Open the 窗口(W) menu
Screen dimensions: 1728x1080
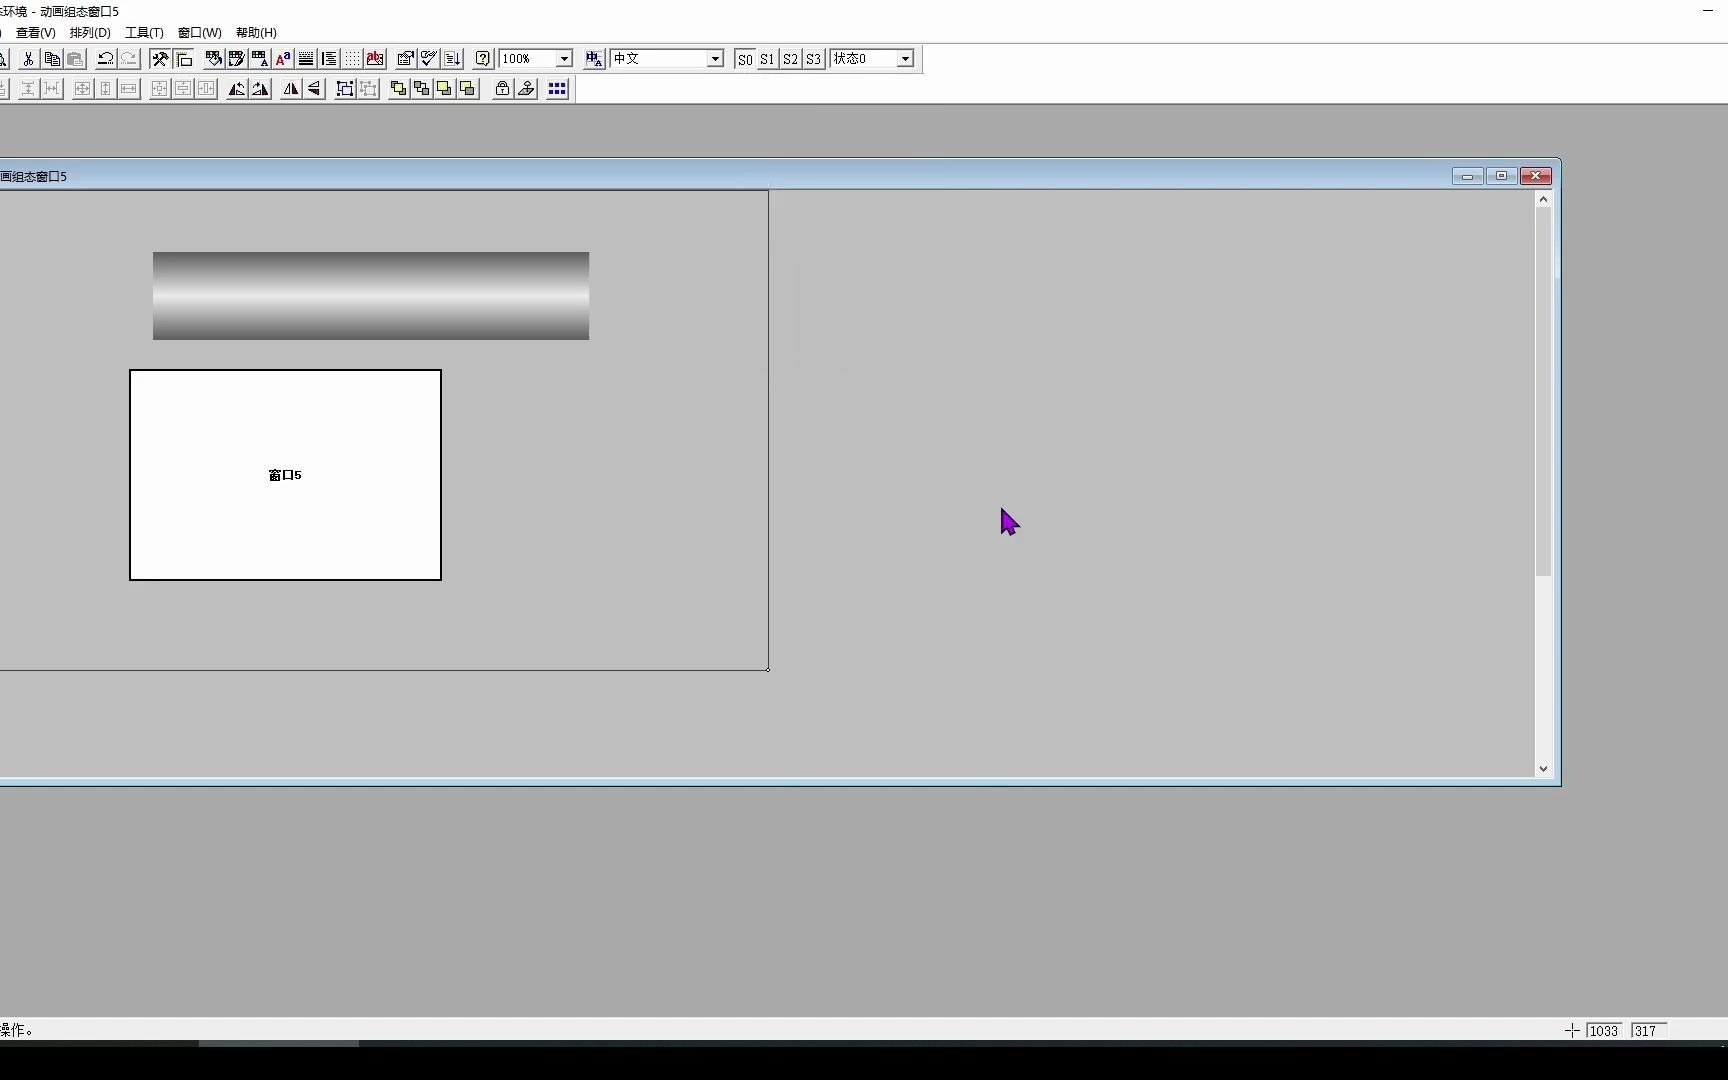click(200, 33)
